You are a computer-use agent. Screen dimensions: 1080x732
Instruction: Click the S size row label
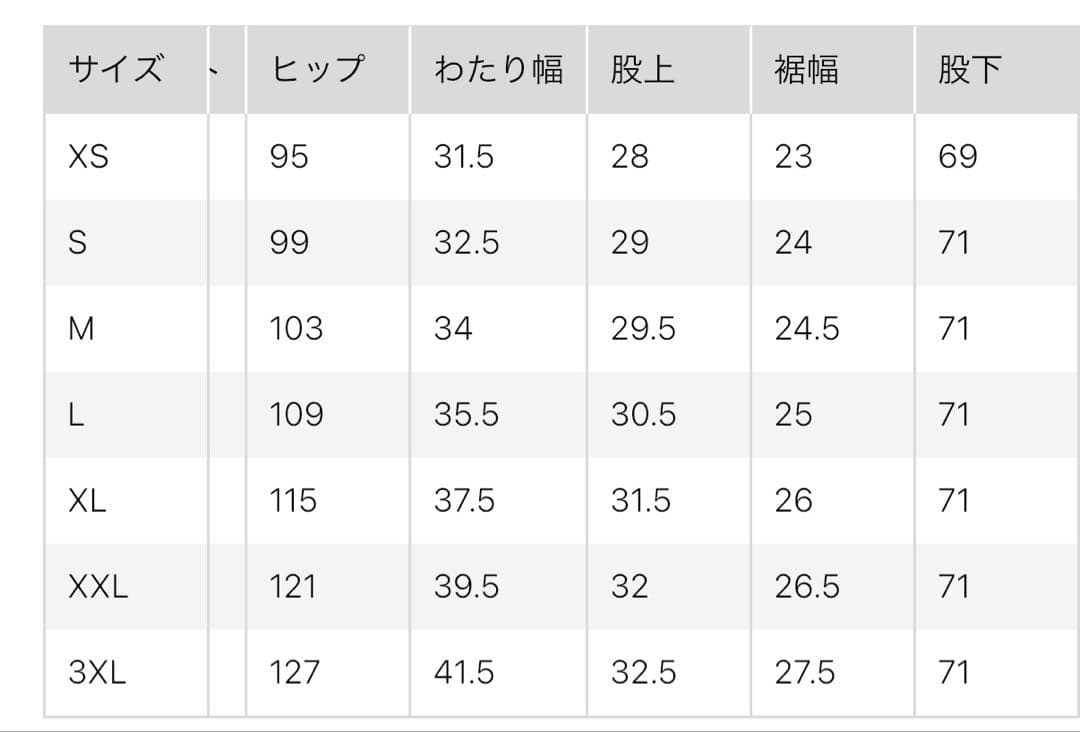coord(77,243)
